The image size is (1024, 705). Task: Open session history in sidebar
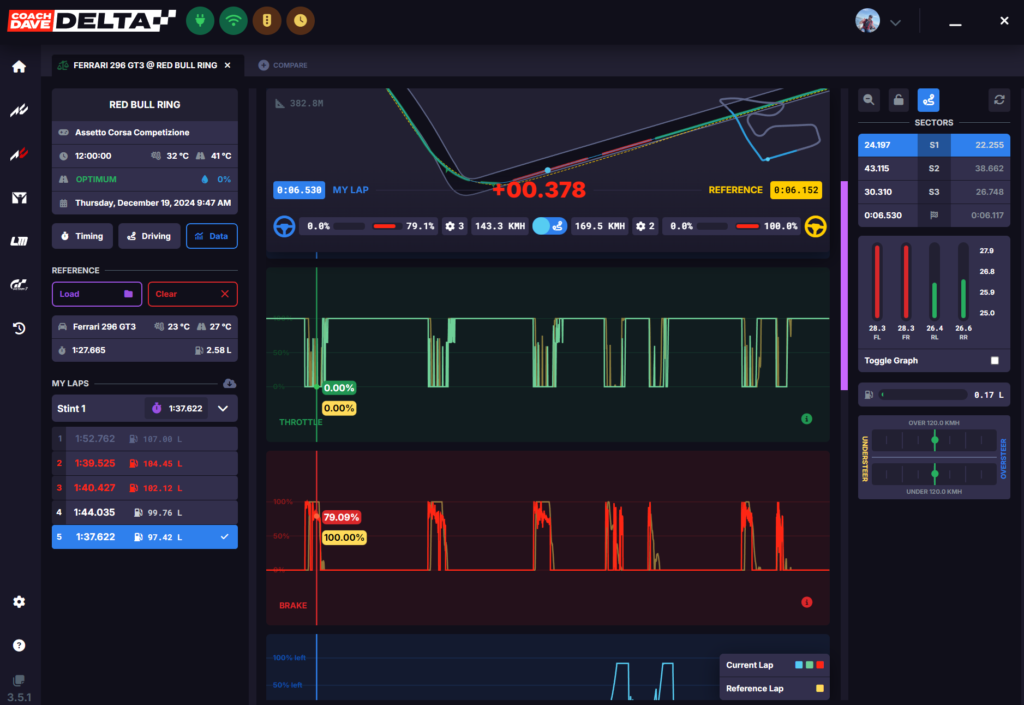(x=19, y=328)
